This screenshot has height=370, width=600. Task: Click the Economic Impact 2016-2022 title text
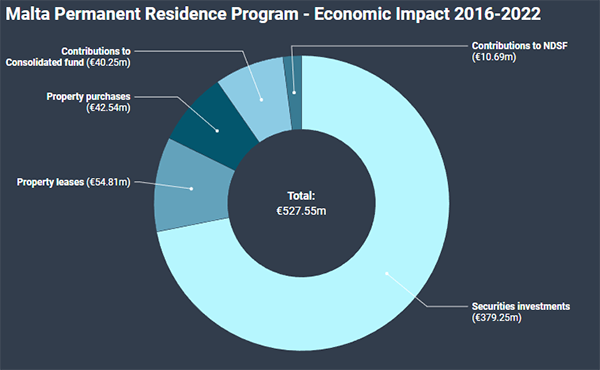click(427, 14)
